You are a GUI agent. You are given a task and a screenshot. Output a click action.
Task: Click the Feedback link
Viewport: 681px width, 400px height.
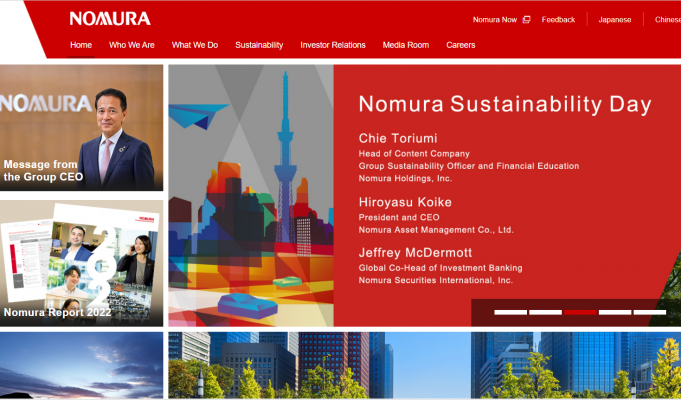(x=558, y=20)
